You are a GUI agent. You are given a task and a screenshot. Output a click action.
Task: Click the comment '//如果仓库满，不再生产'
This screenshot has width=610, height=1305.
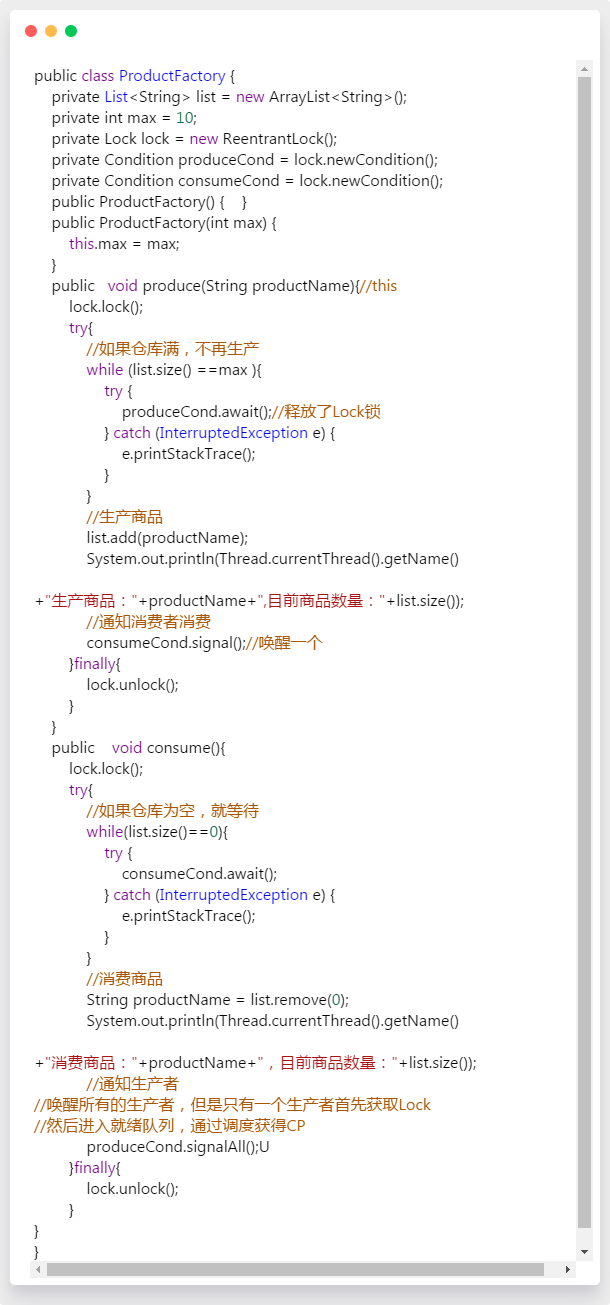[173, 349]
